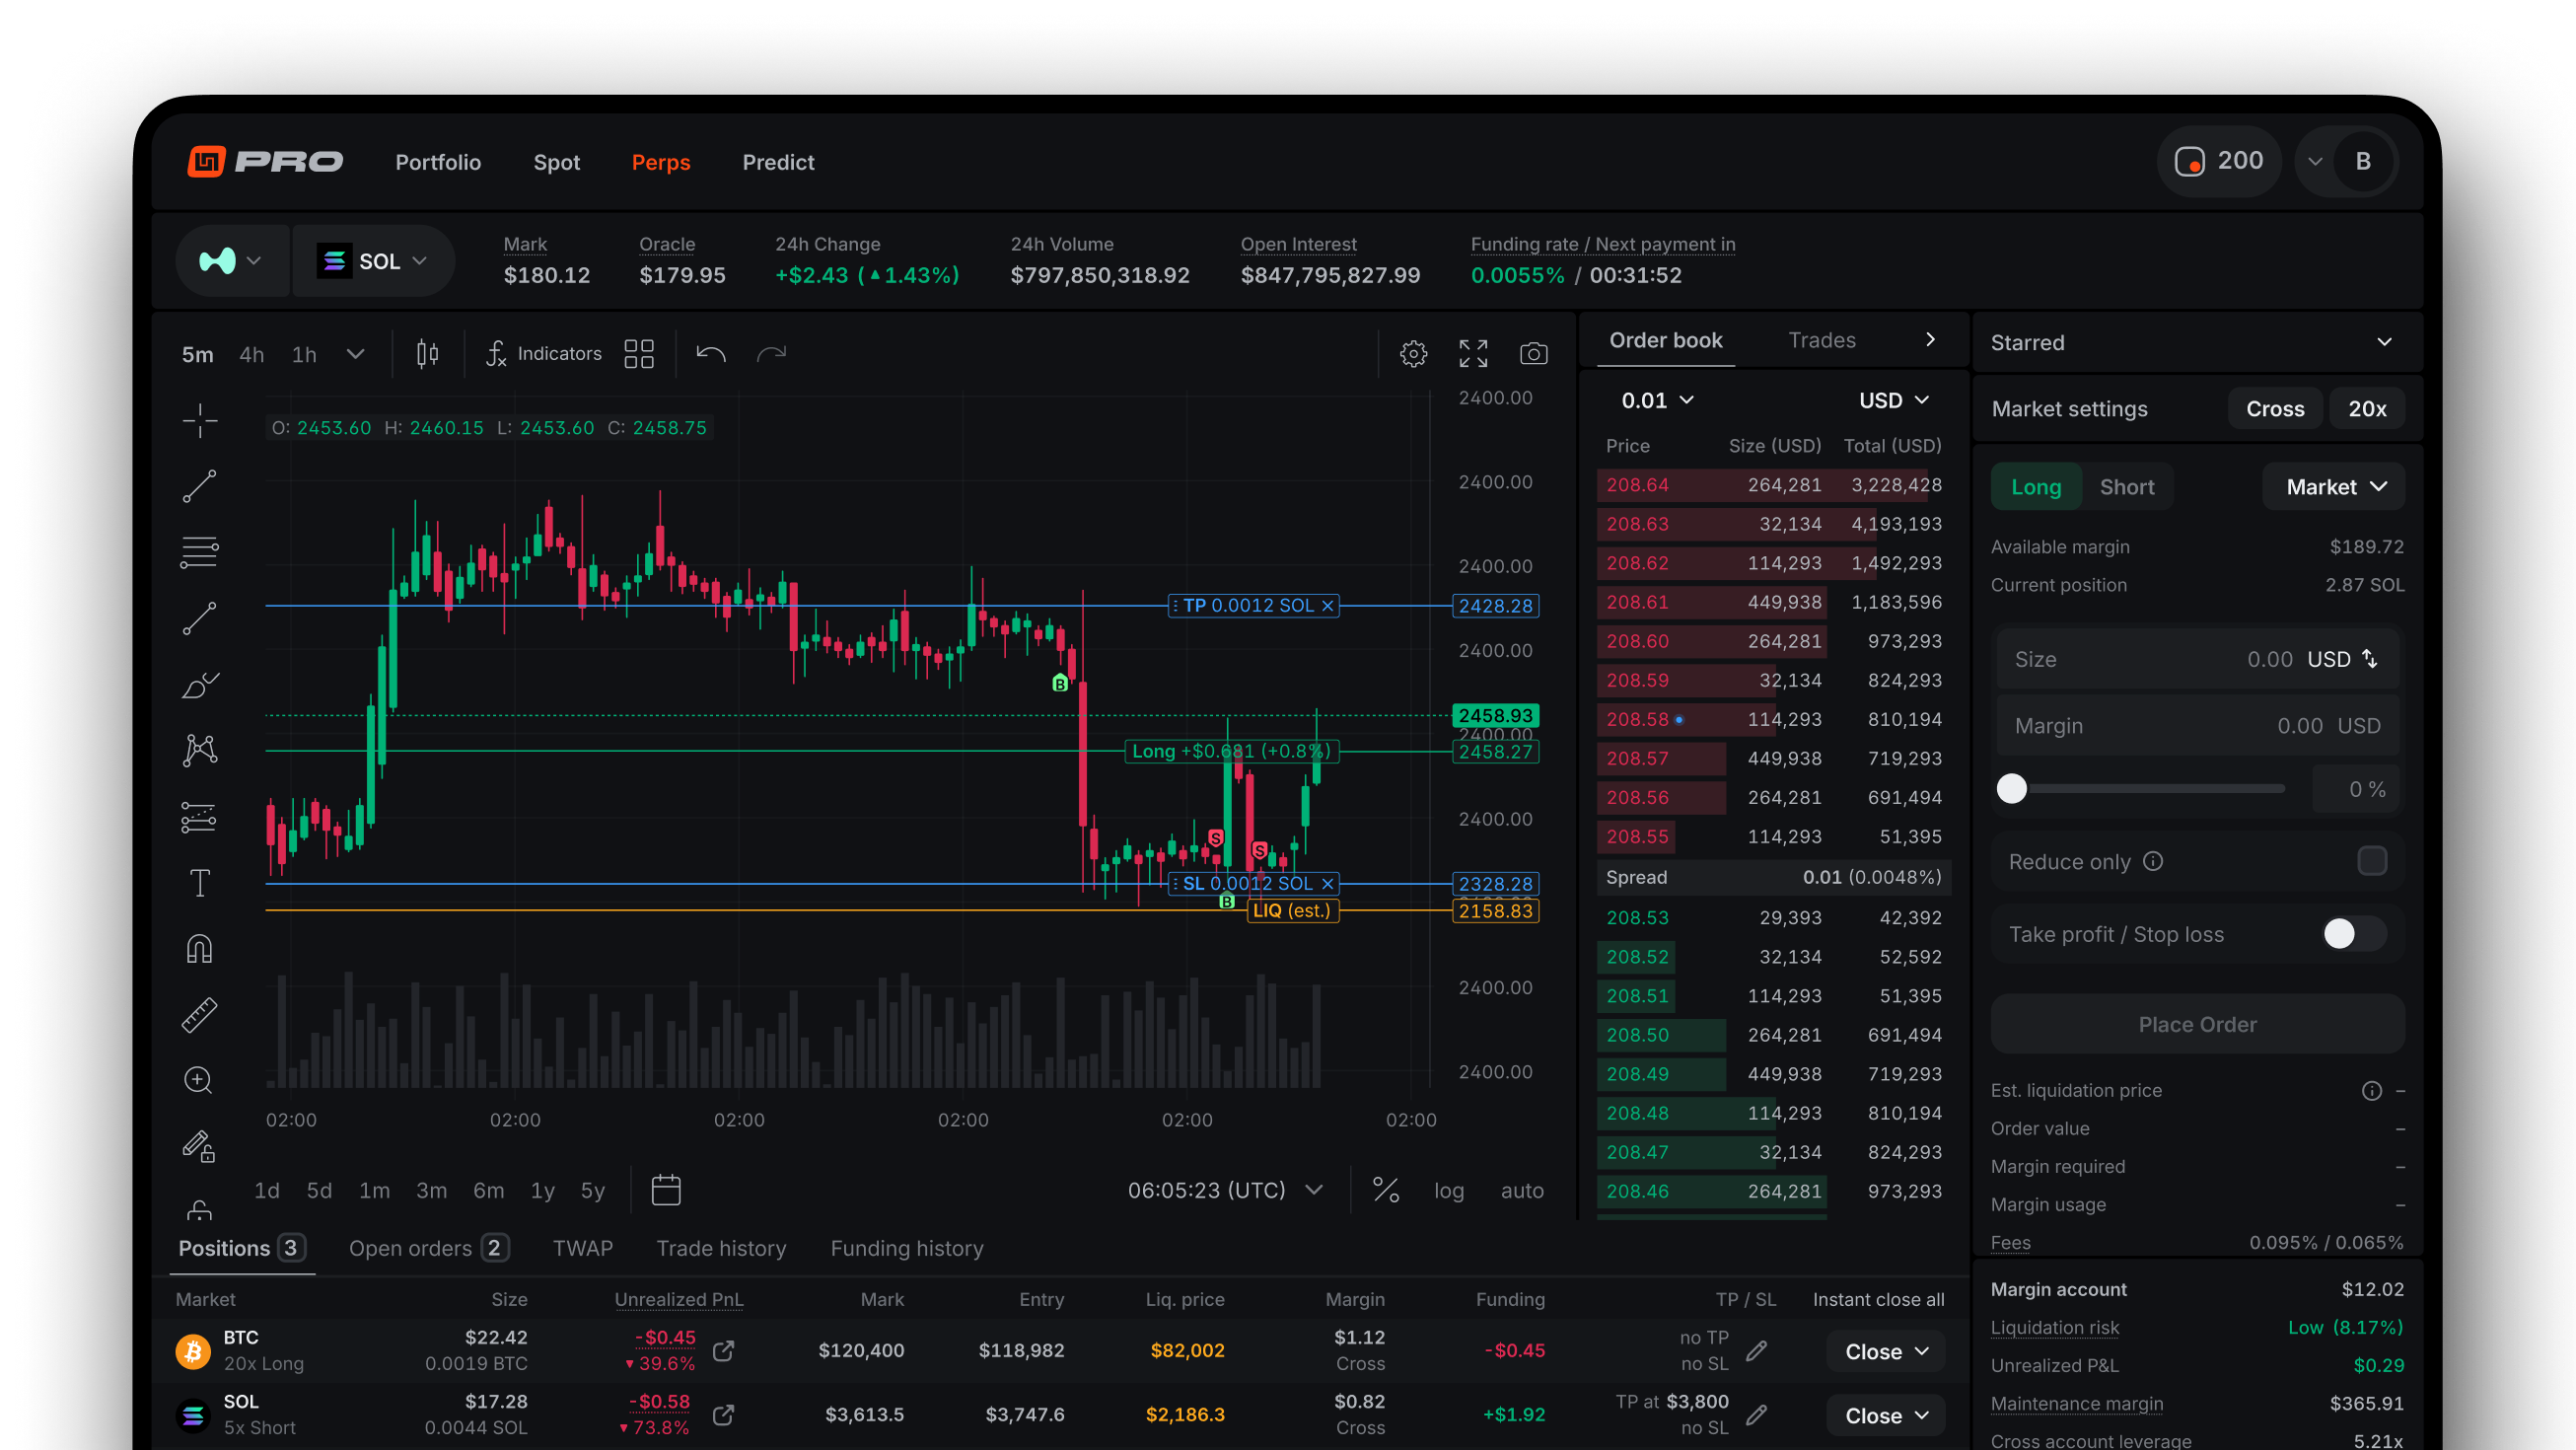
Task: Open the calendar date range picker
Action: coord(666,1190)
